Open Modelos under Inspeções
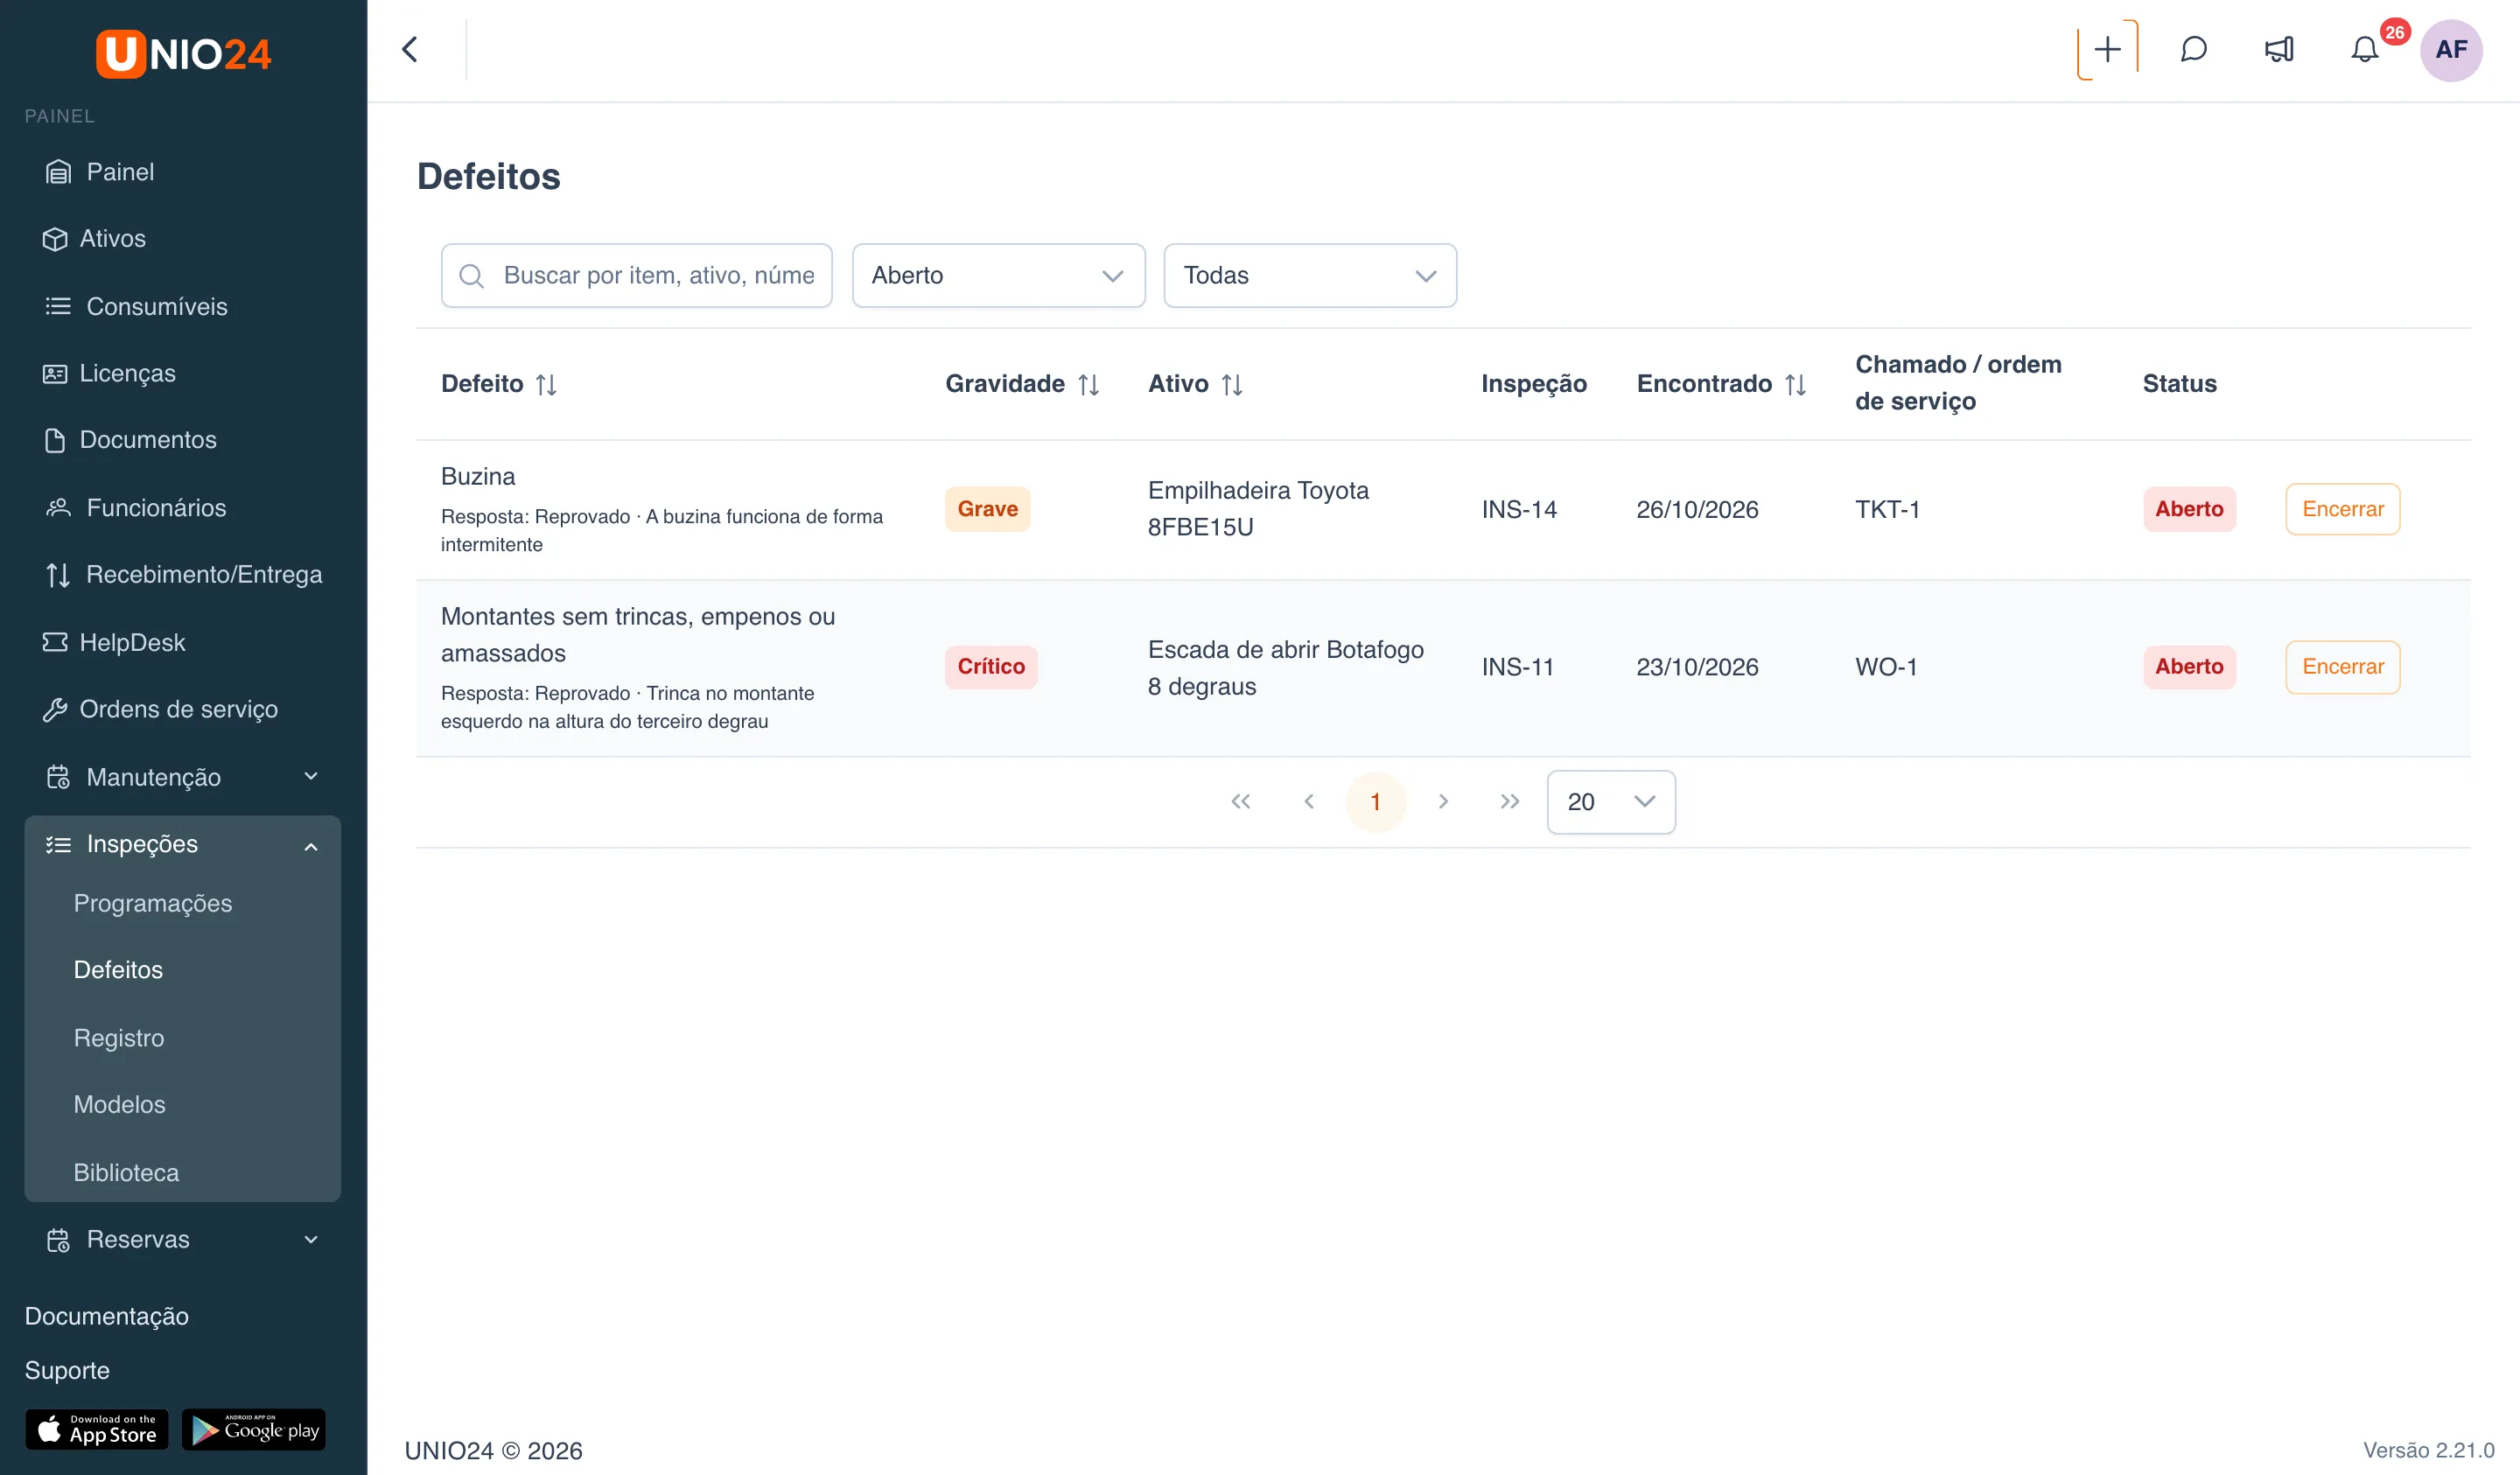Screen dimensions: 2520x1475 120,1104
